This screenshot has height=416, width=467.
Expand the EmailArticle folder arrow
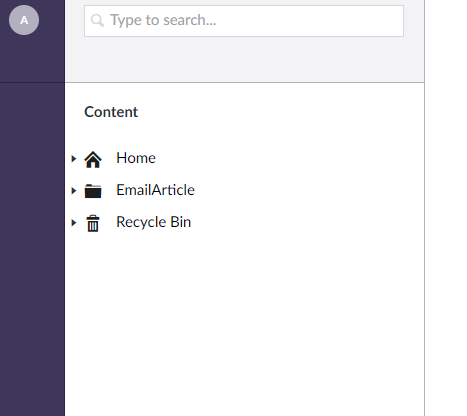coord(74,191)
